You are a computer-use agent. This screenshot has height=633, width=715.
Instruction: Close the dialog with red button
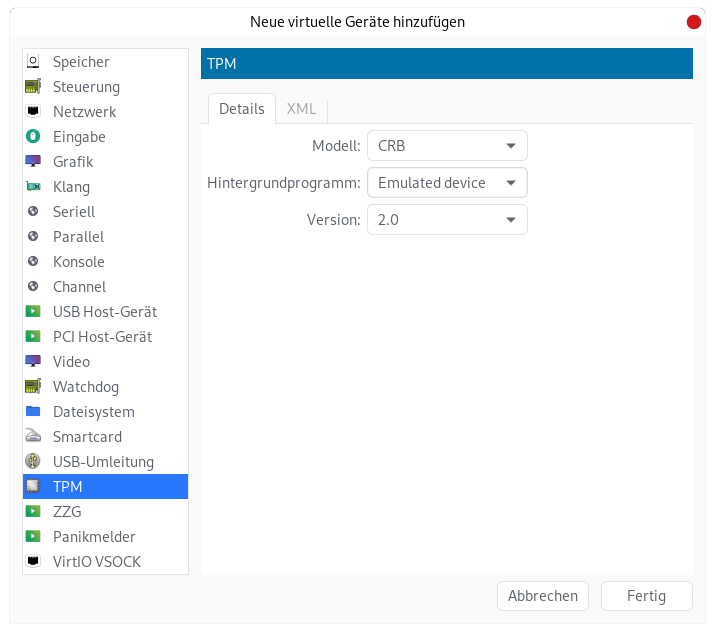694,22
